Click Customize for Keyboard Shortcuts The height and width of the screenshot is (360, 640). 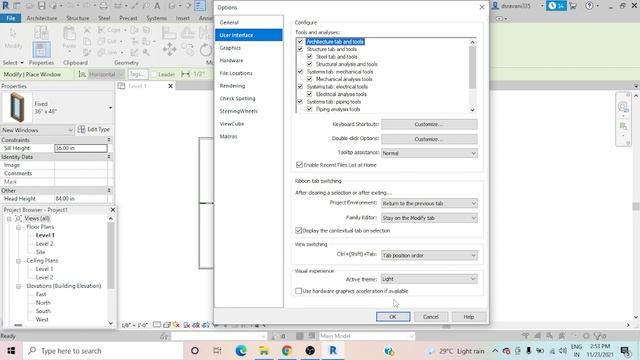click(429, 124)
